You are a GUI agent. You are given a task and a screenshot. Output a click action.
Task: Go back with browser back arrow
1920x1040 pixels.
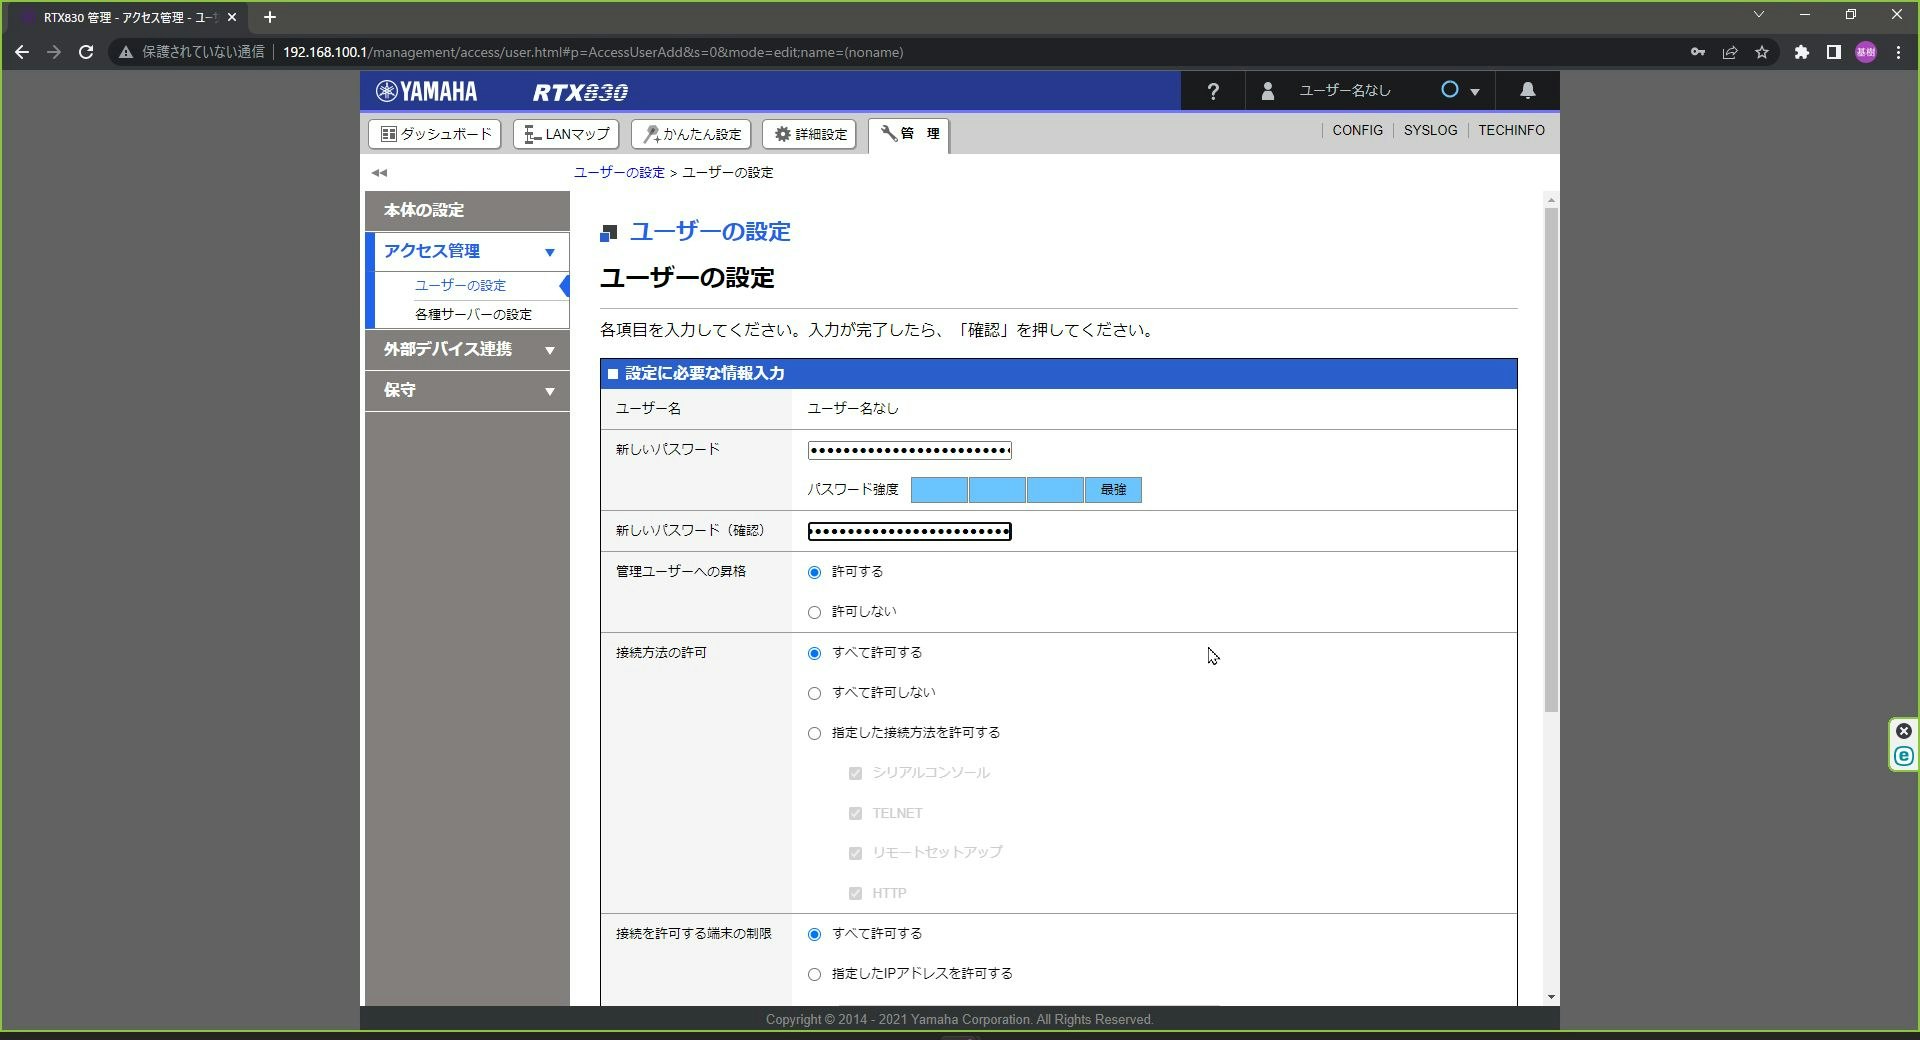coord(21,52)
